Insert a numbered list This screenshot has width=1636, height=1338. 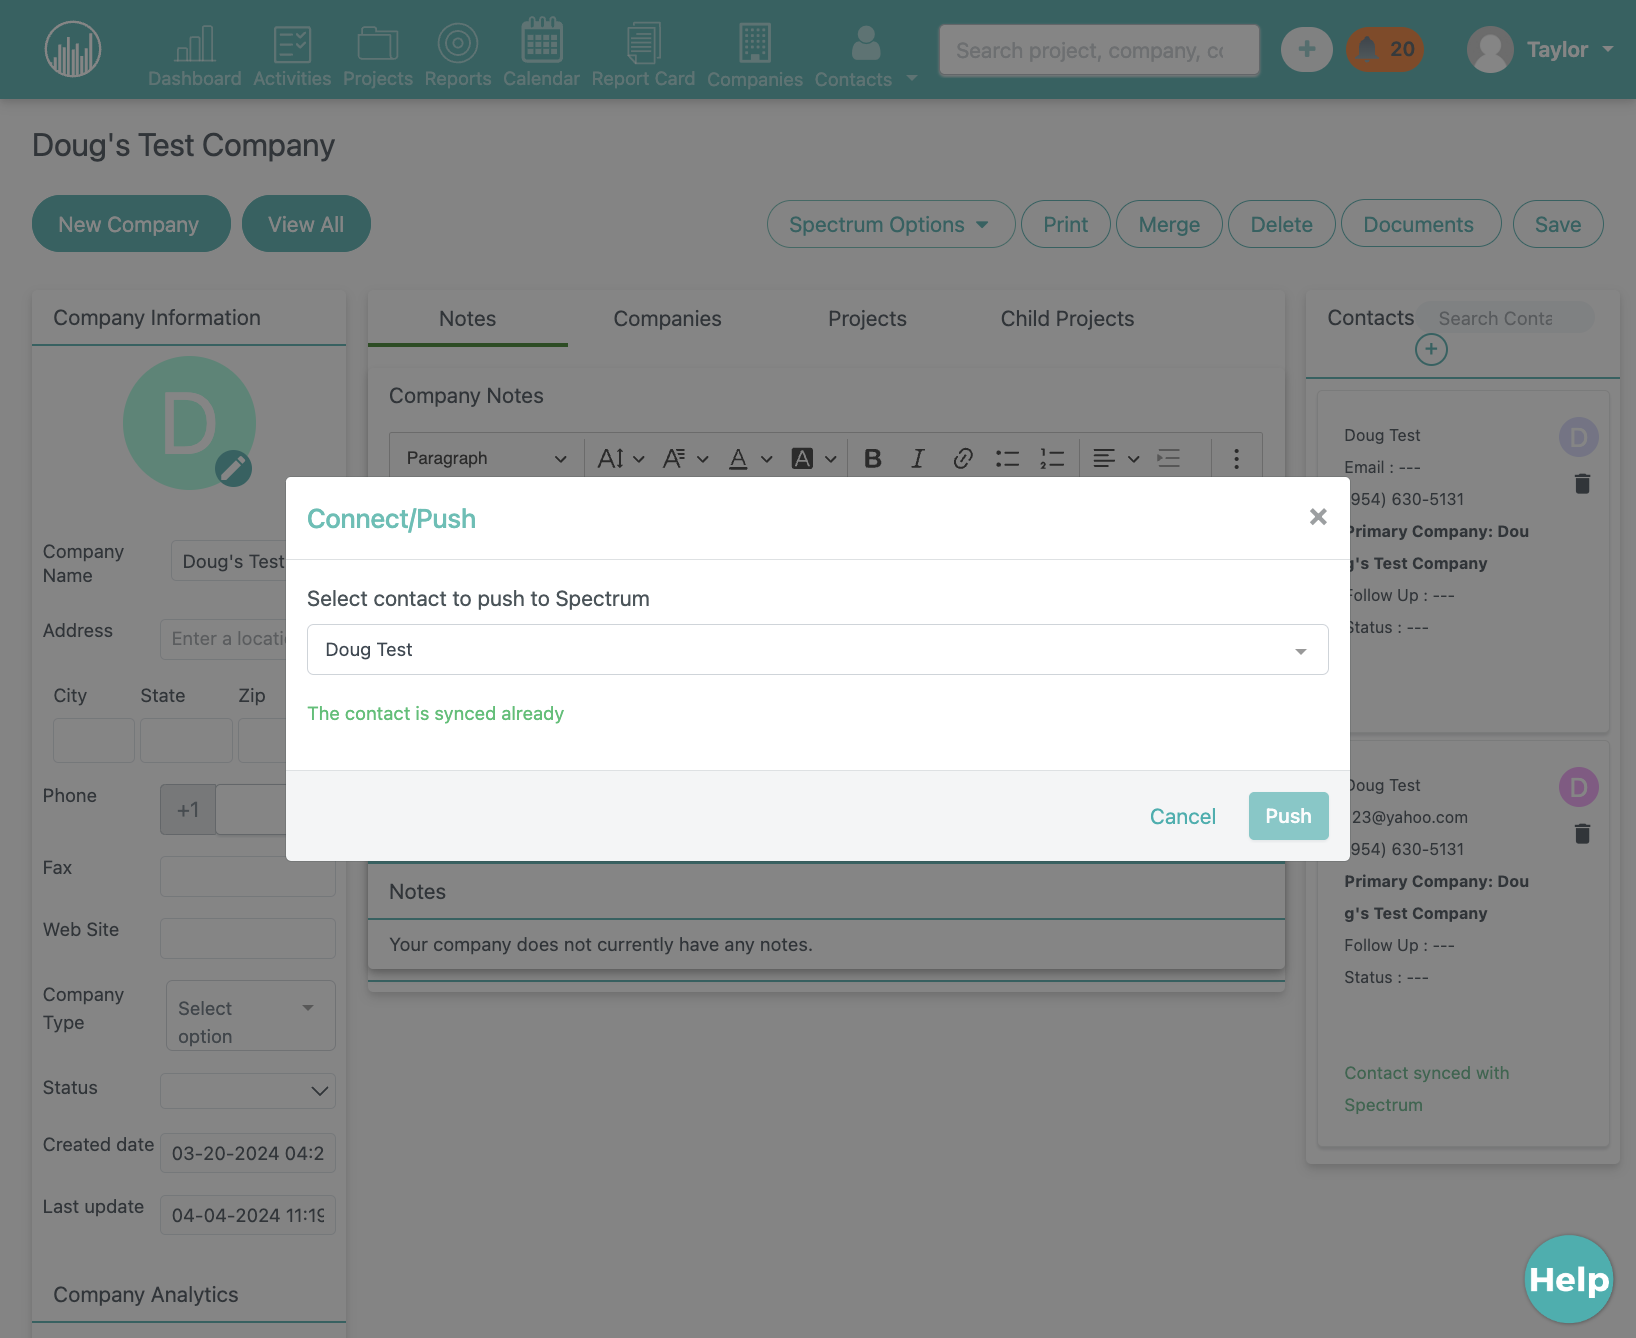[1052, 458]
